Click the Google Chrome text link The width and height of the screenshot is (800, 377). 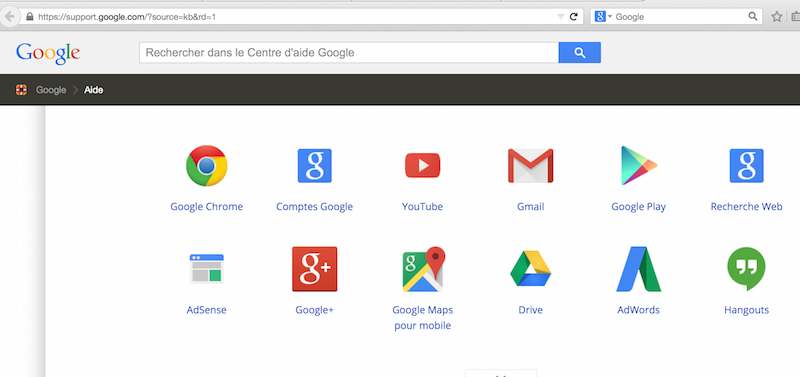[x=207, y=207]
